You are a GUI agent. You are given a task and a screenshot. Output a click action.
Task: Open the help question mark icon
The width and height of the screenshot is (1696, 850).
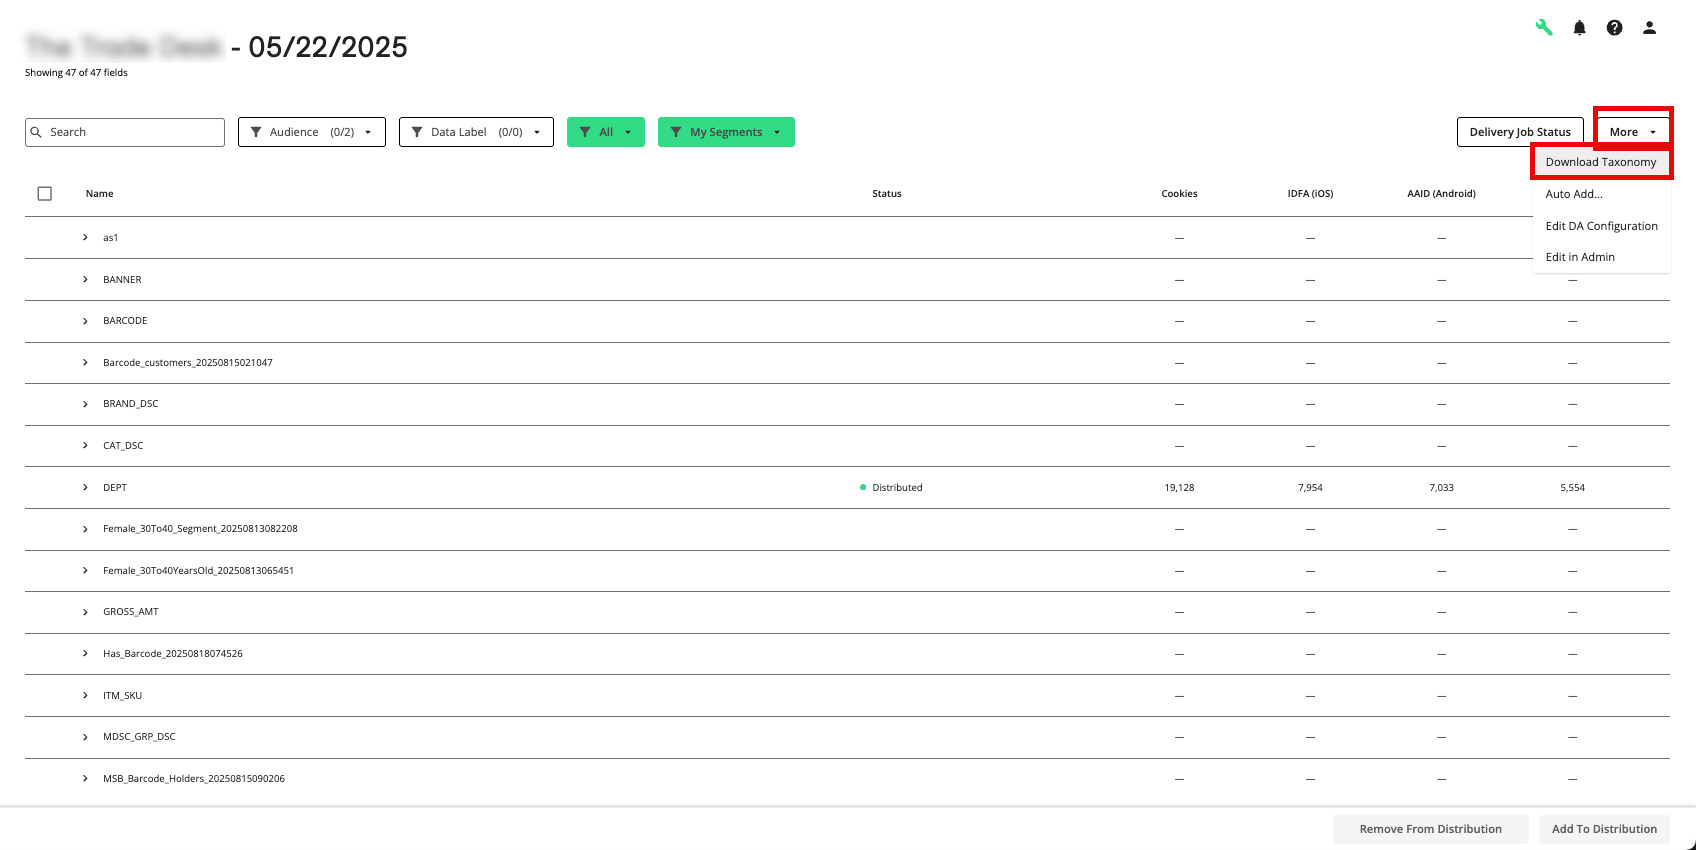(x=1614, y=28)
